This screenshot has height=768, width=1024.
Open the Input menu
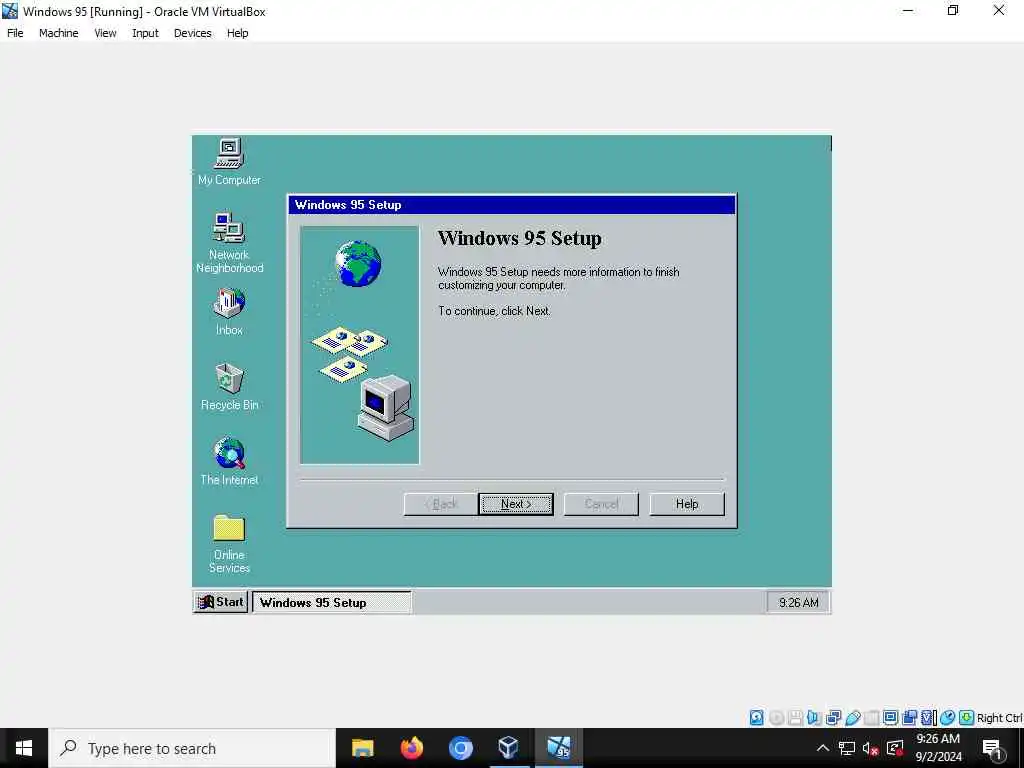(145, 33)
